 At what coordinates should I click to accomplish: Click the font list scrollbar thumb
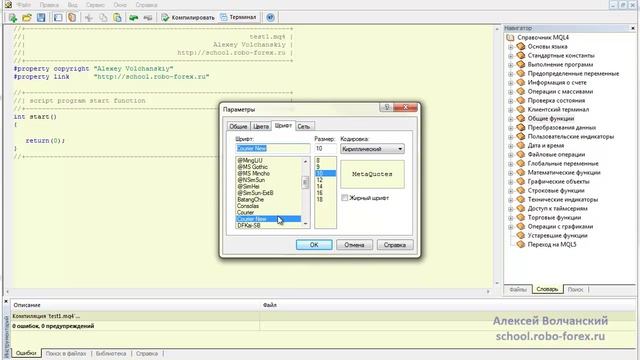click(305, 182)
